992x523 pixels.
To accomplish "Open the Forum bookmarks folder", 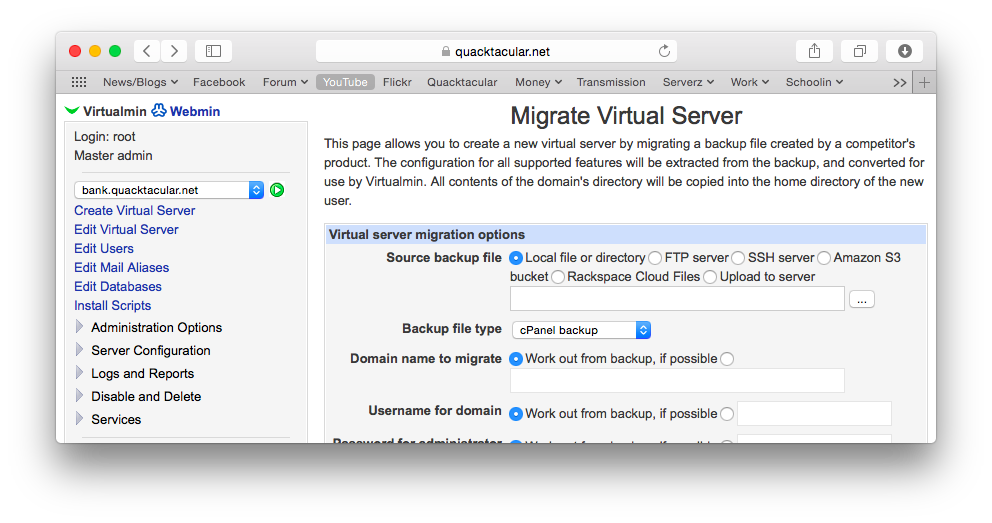I will pos(285,82).
